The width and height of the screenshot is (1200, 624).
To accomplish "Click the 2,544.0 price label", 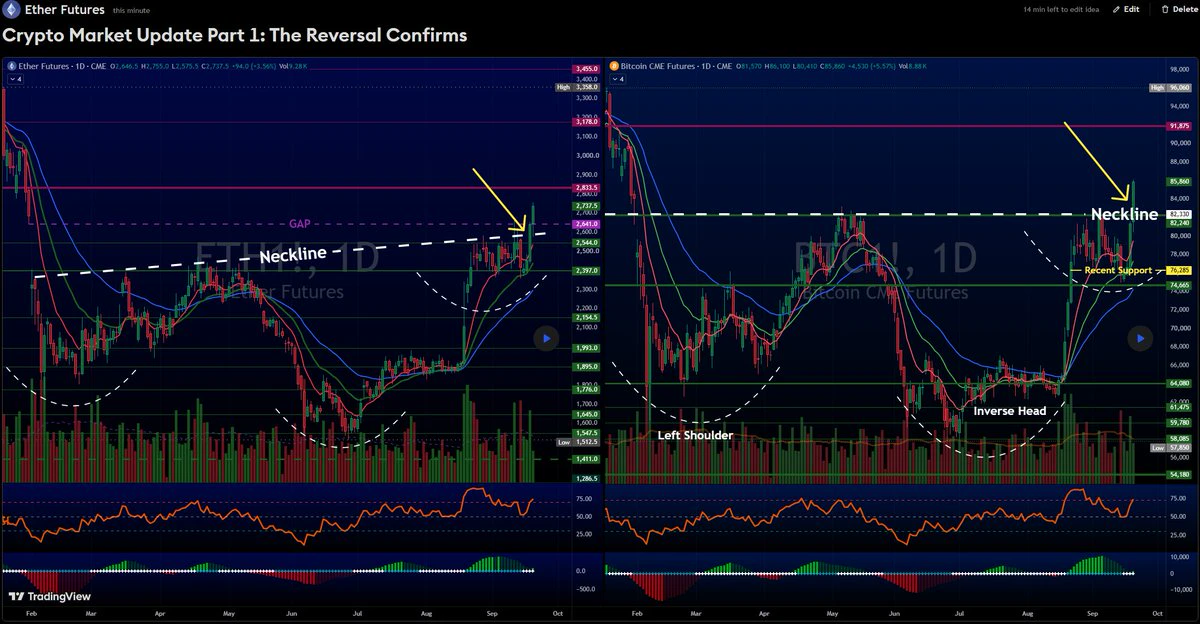I will coord(585,242).
